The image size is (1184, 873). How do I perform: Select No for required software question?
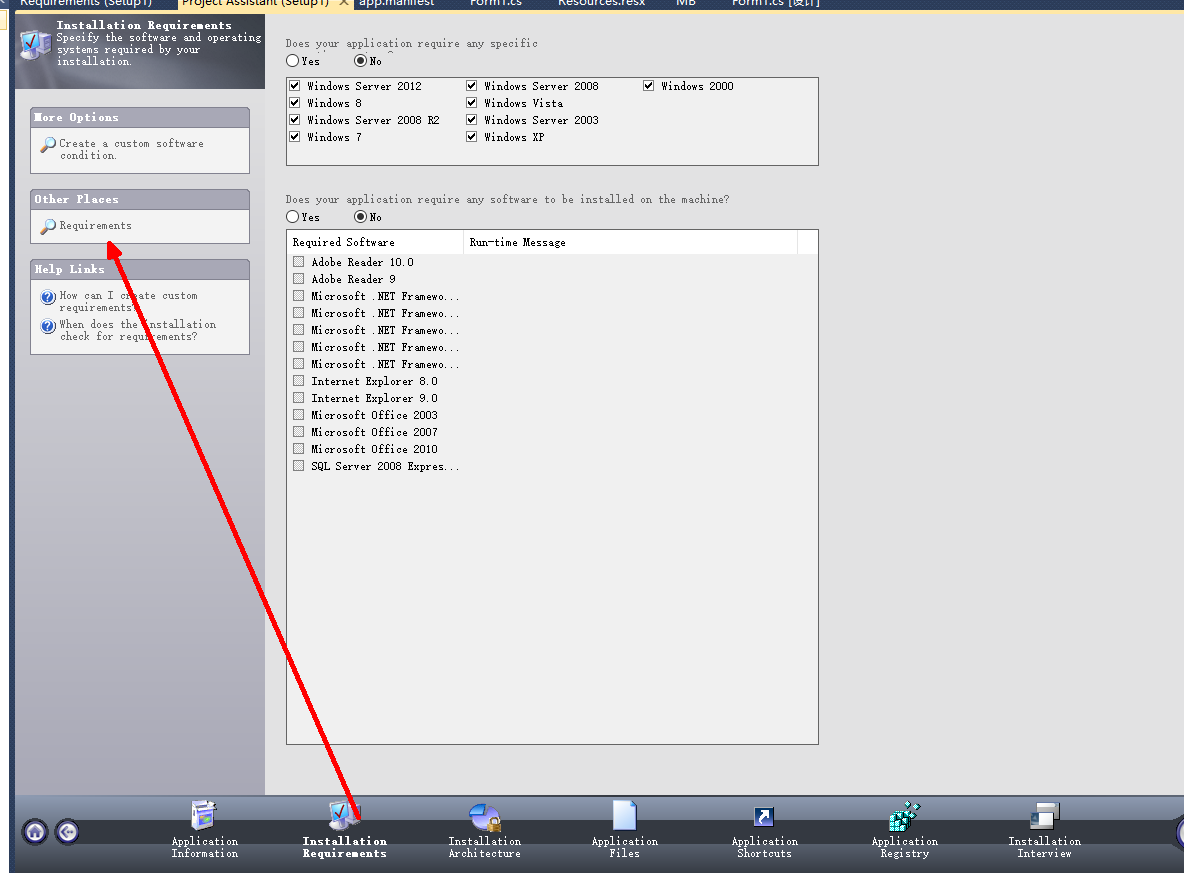pos(360,217)
